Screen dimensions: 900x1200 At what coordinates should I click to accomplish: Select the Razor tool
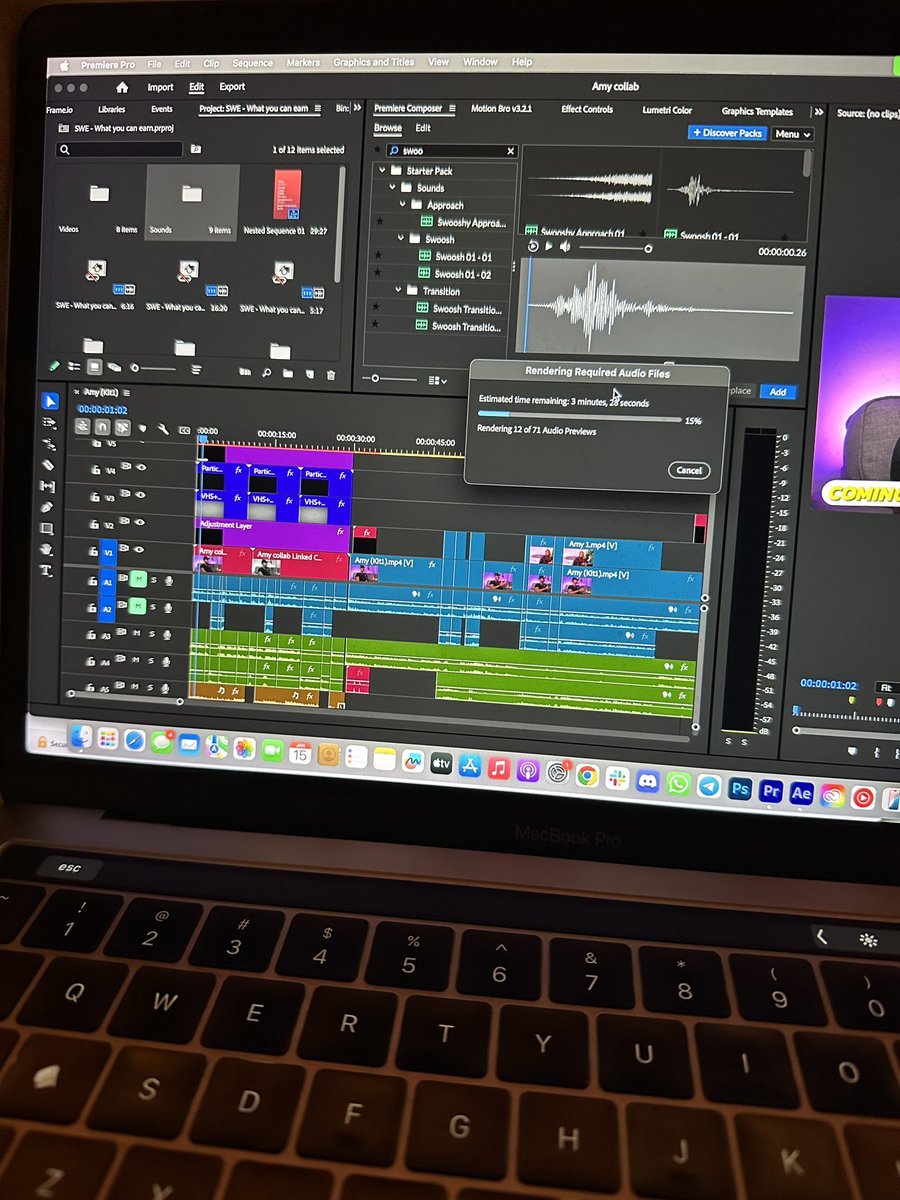click(x=49, y=464)
